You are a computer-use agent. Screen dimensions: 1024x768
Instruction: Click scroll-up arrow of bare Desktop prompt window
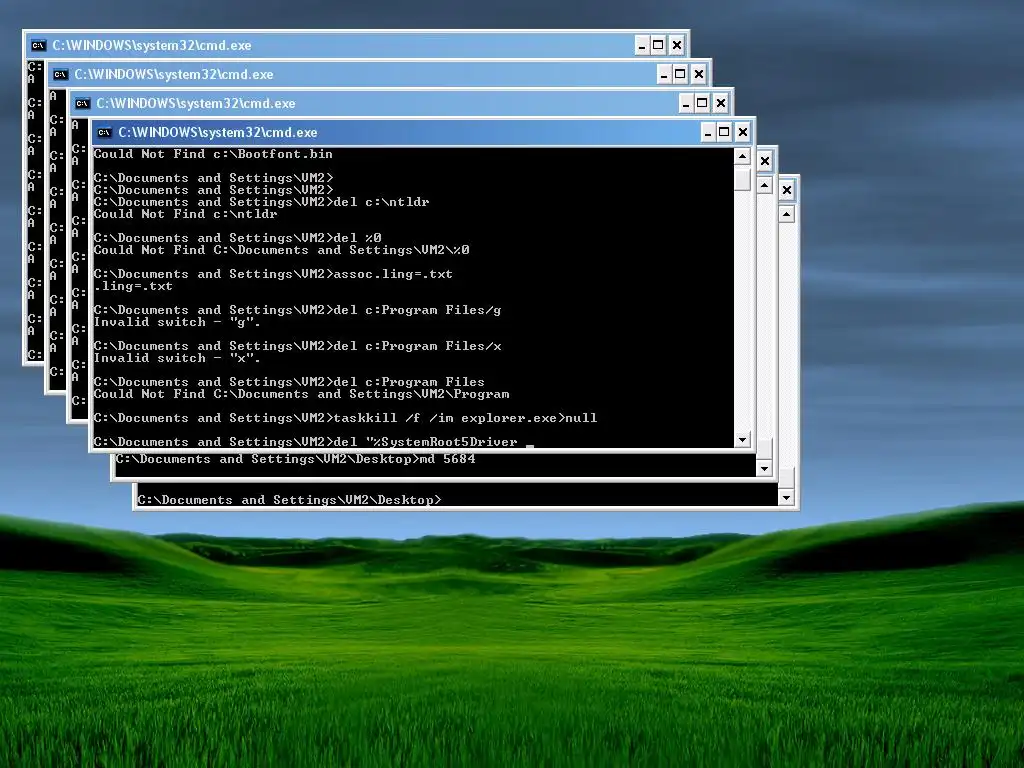(786, 214)
